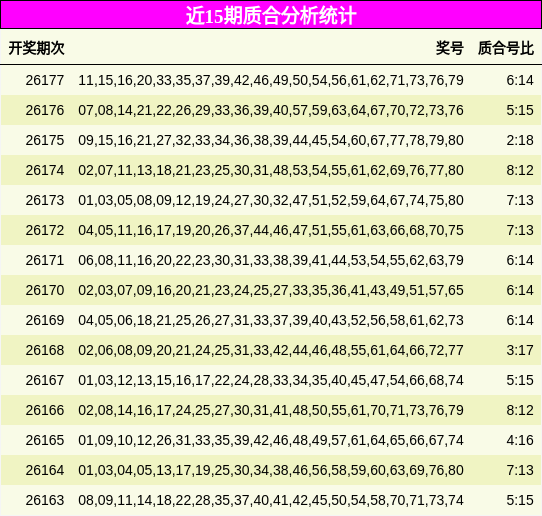542x516 pixels.
Task: Select the numbers for draw 26176
Action: pyautogui.click(x=271, y=110)
